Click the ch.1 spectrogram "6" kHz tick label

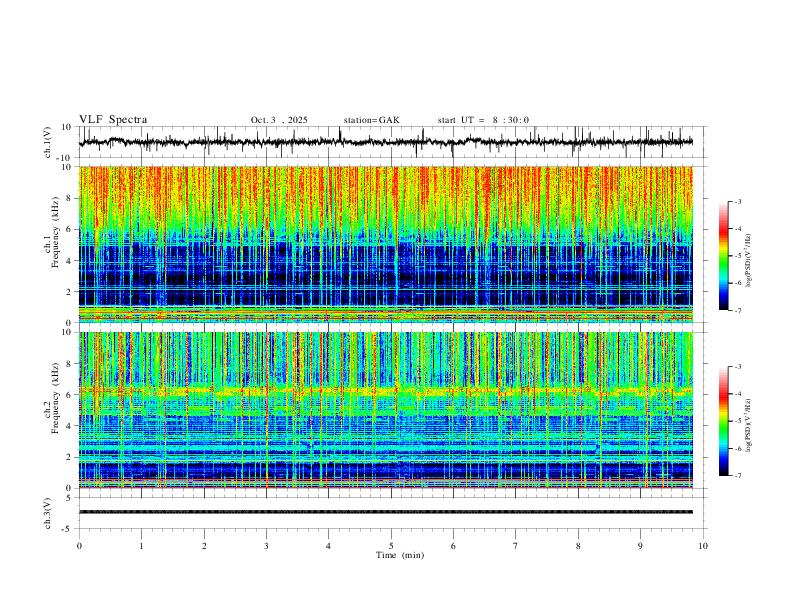(70, 230)
